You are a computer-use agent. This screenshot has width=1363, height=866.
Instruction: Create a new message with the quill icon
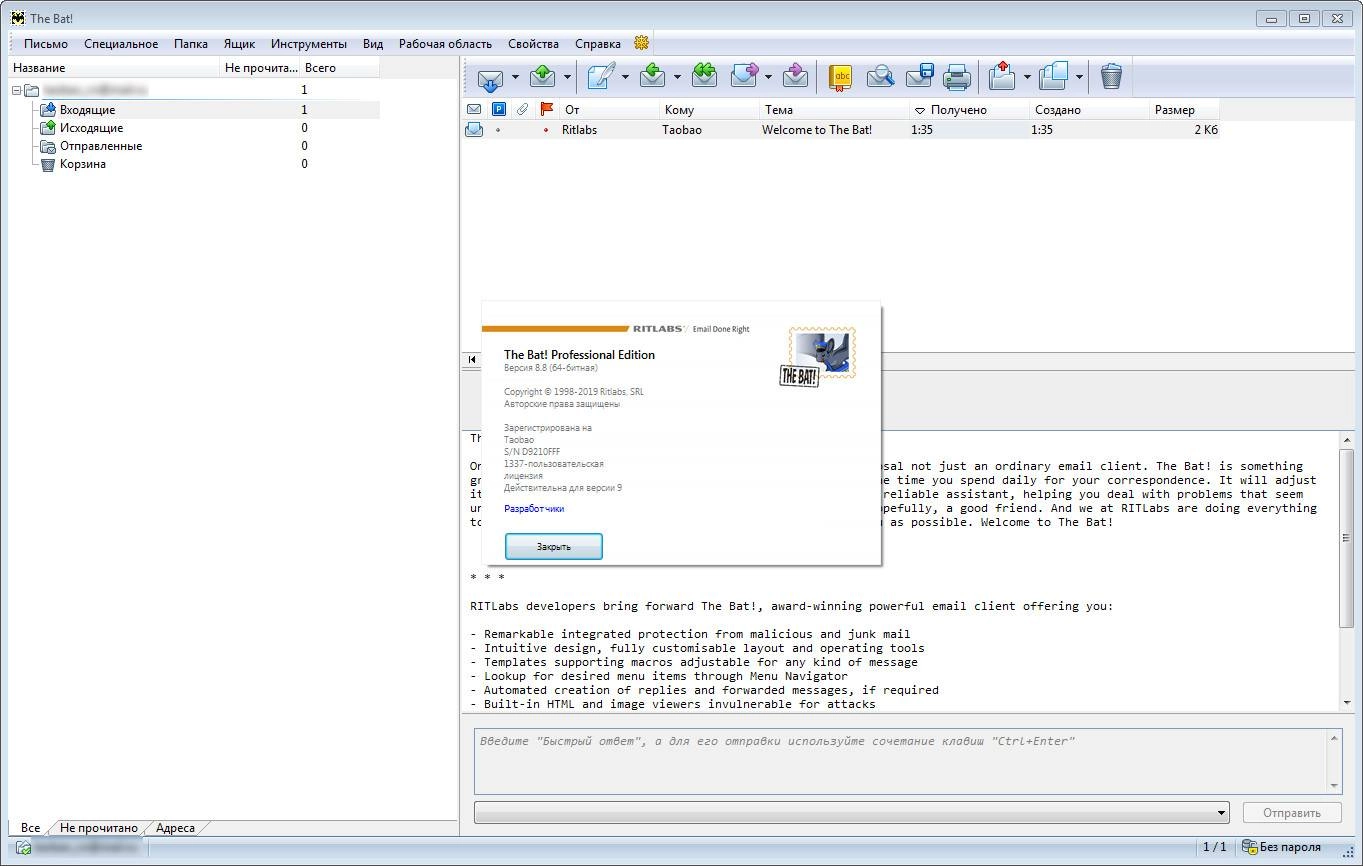coord(601,77)
